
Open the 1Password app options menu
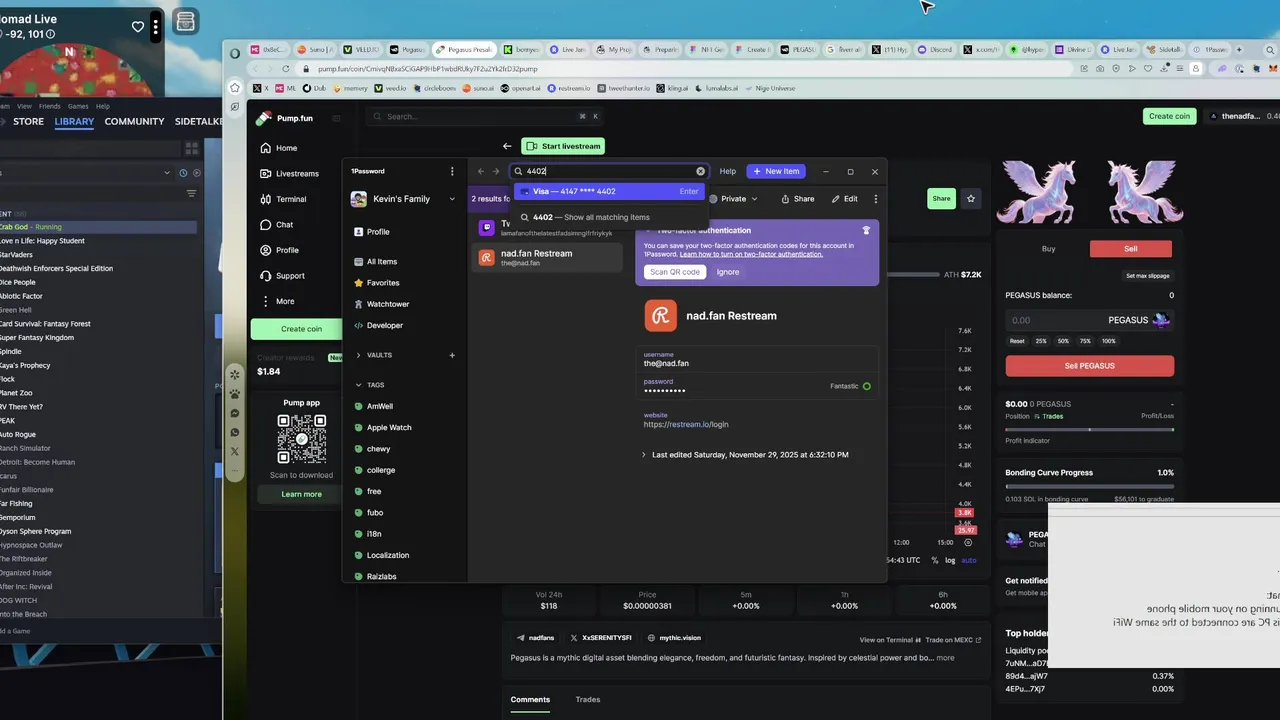(x=452, y=171)
